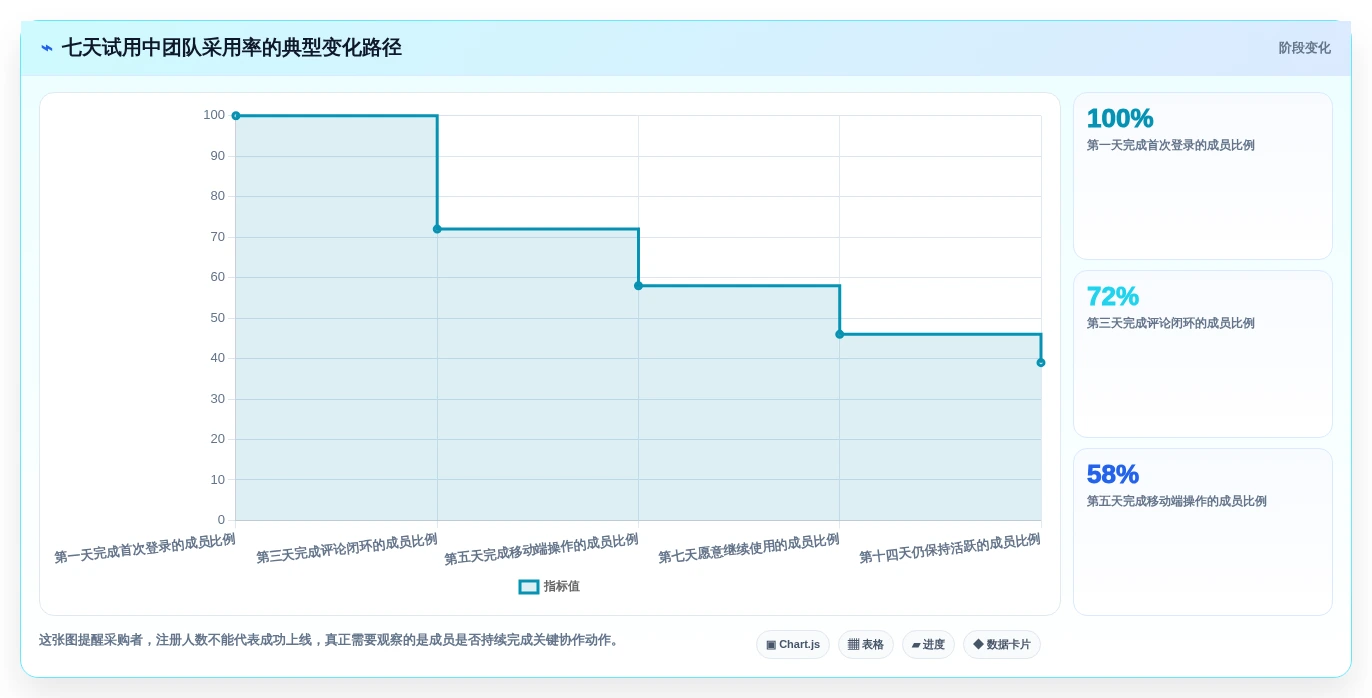Click the final data point at value 39

[1041, 363]
